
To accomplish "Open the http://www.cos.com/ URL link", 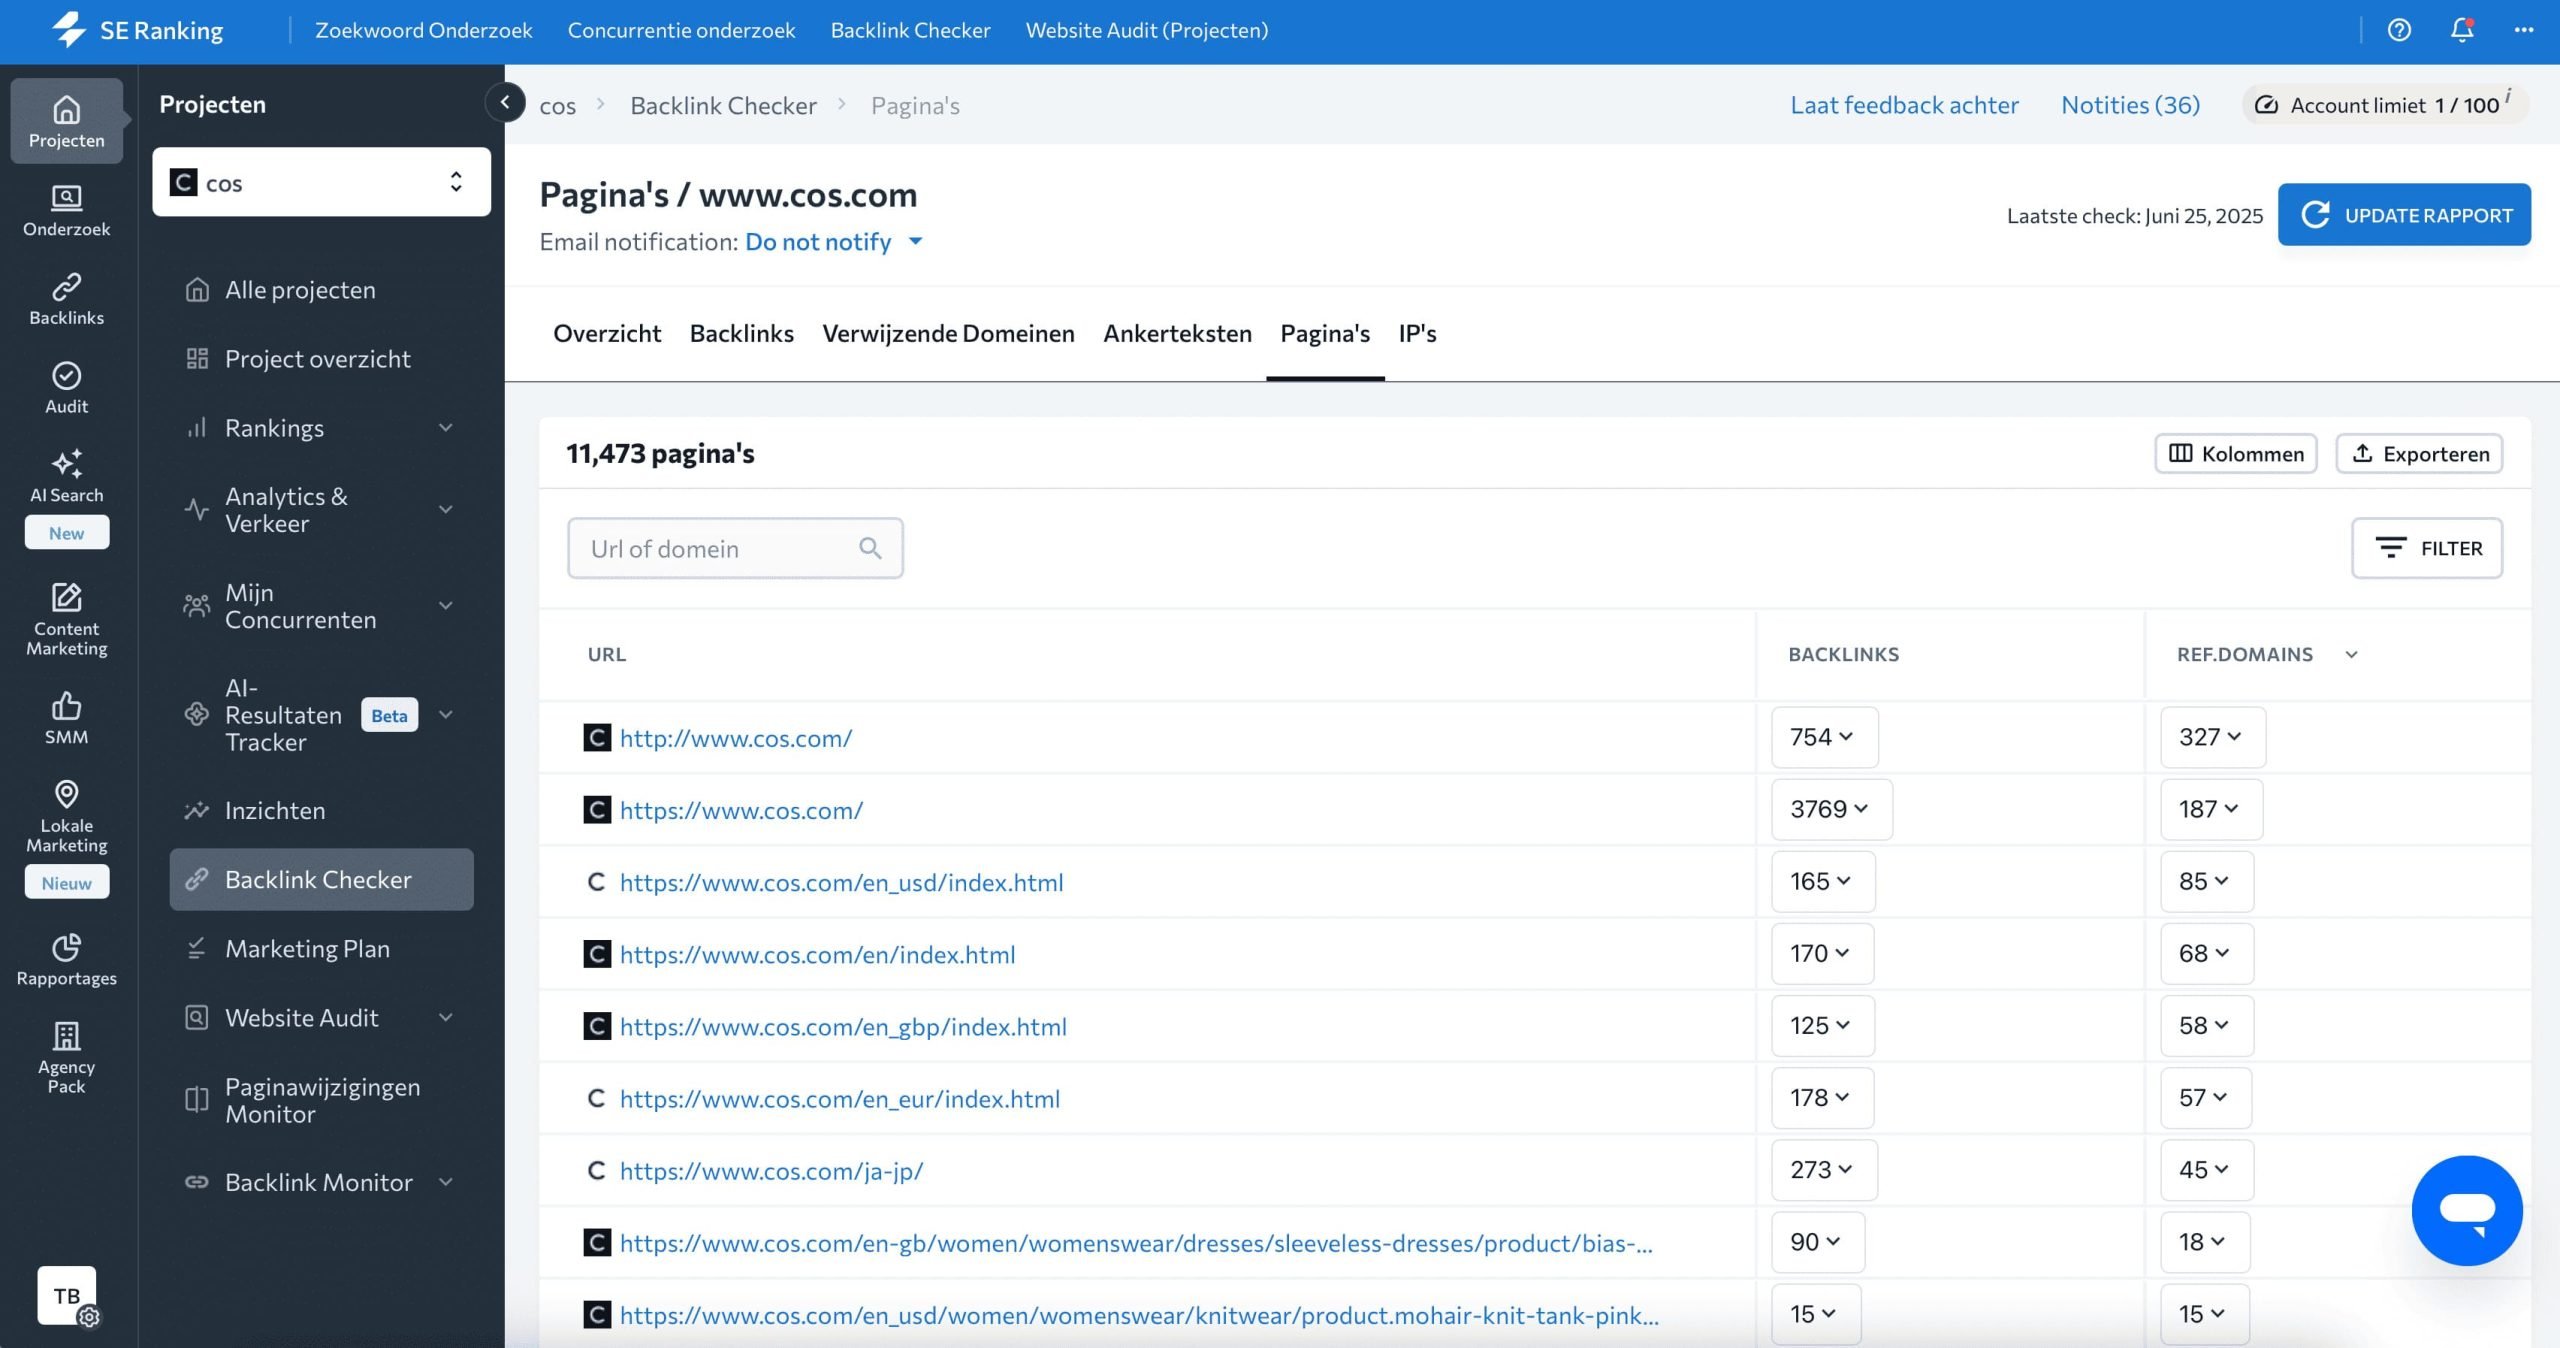I will pos(736,738).
